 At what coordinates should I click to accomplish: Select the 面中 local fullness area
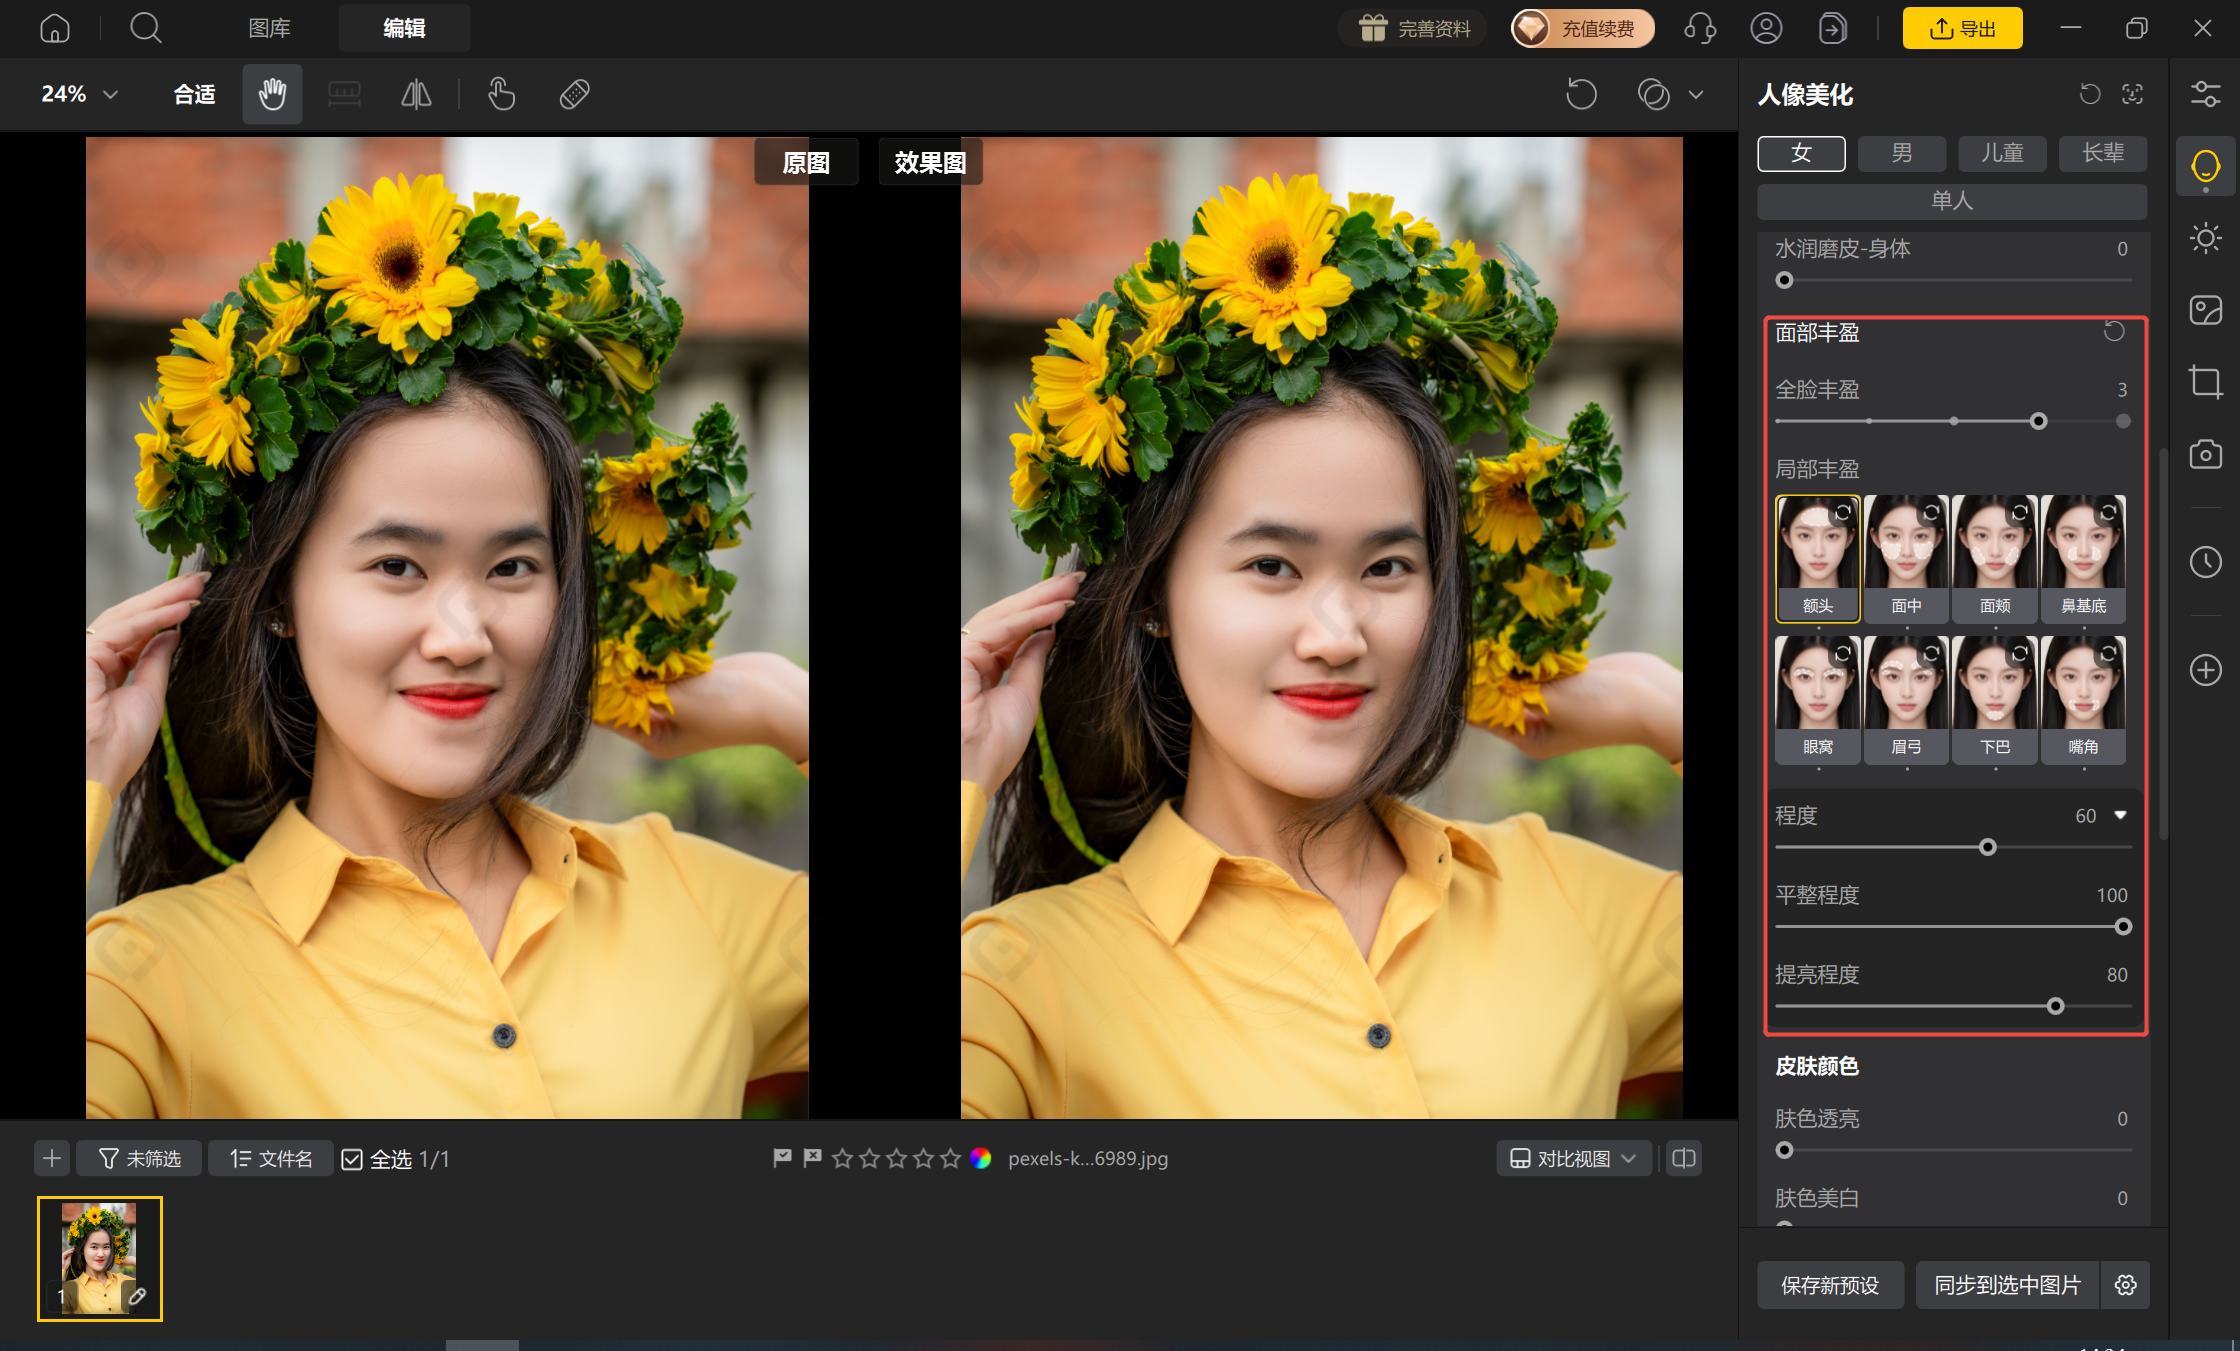coord(1906,558)
